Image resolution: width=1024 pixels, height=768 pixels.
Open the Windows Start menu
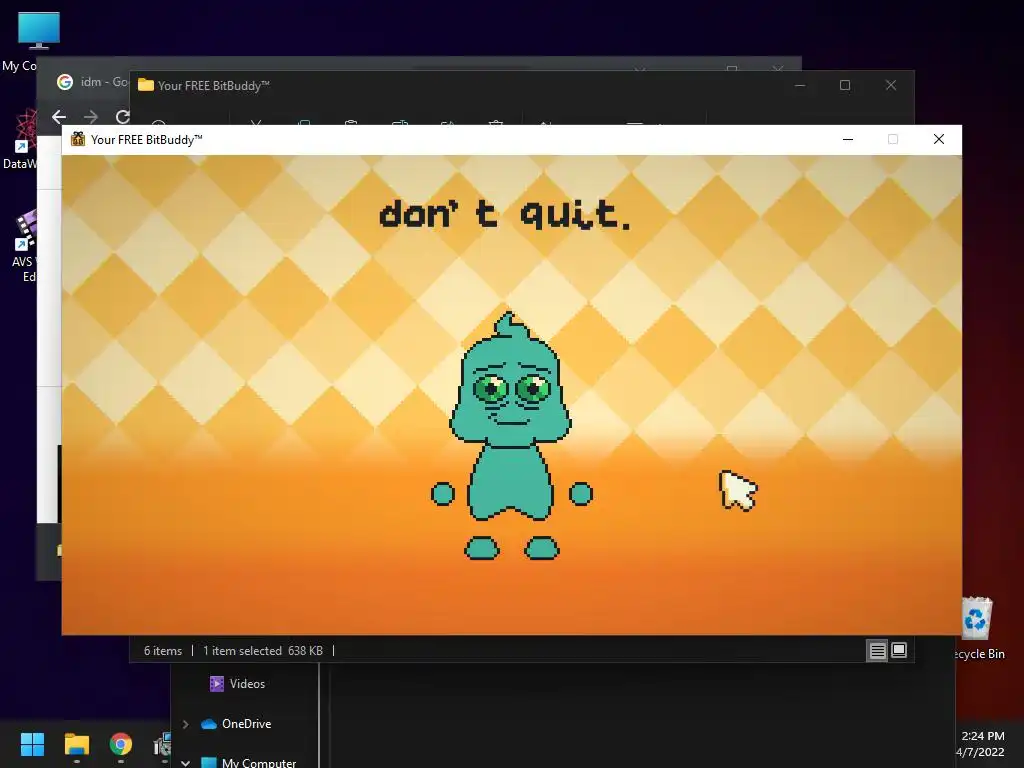pyautogui.click(x=32, y=744)
